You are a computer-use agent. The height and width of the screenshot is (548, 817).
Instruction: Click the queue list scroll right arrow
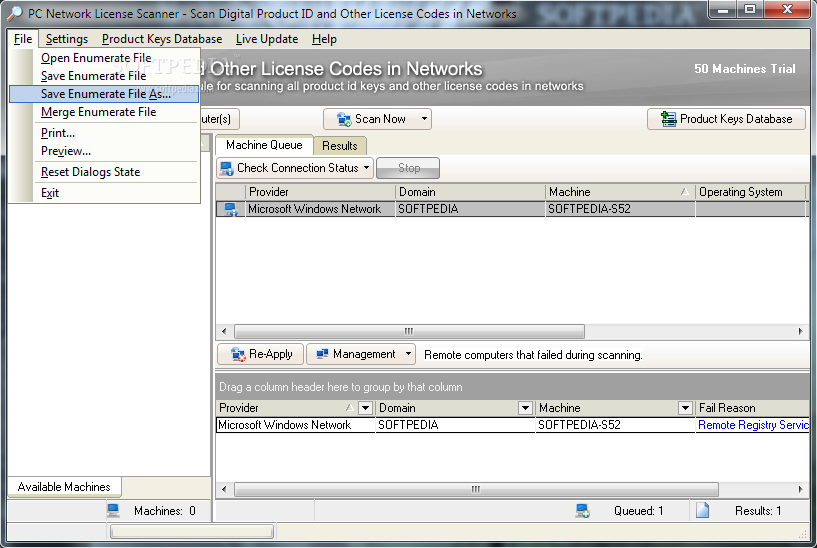tap(800, 331)
